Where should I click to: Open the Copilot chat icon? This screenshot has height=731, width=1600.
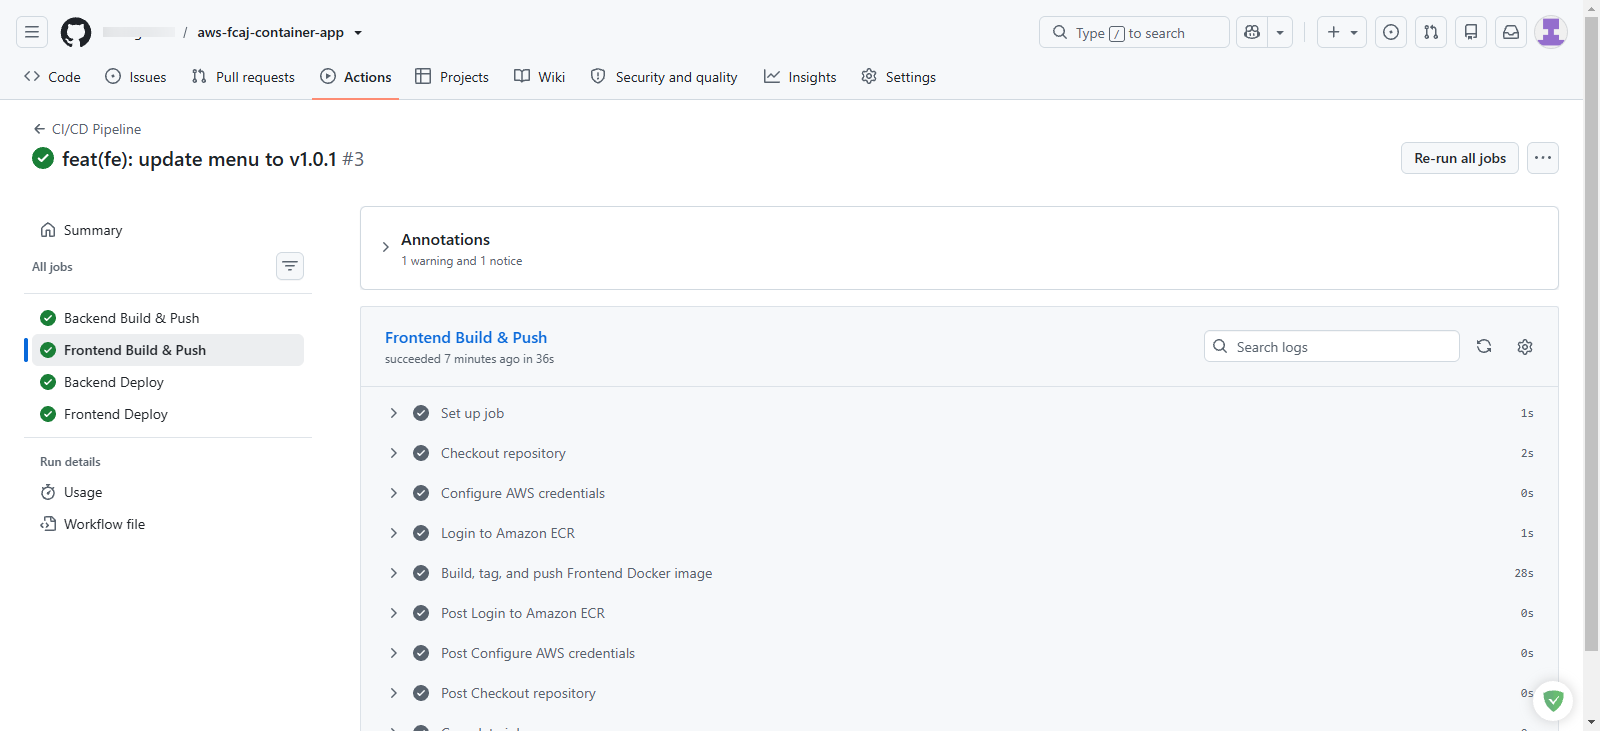[1252, 32]
